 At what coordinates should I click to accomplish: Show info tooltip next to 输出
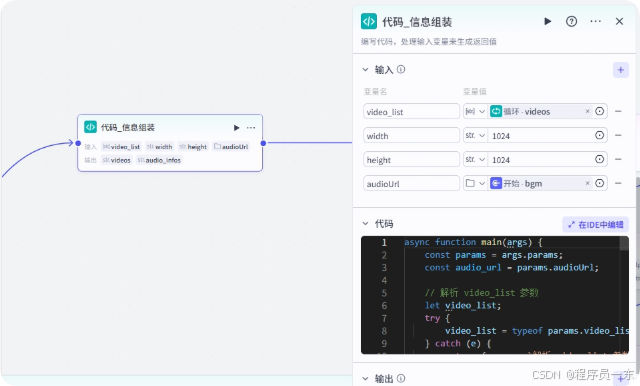[401, 378]
